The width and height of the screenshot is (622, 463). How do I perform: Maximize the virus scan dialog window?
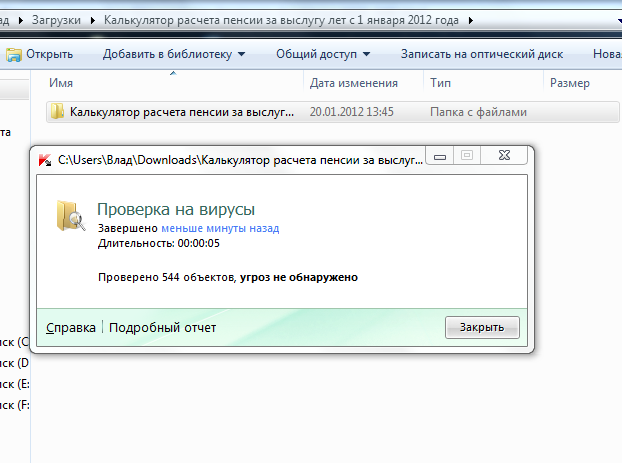coord(466,157)
